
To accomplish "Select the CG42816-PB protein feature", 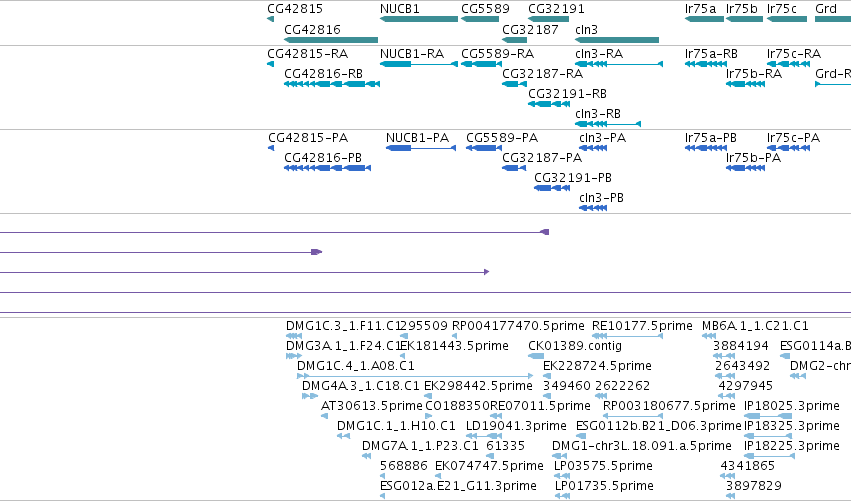I will 327,168.
